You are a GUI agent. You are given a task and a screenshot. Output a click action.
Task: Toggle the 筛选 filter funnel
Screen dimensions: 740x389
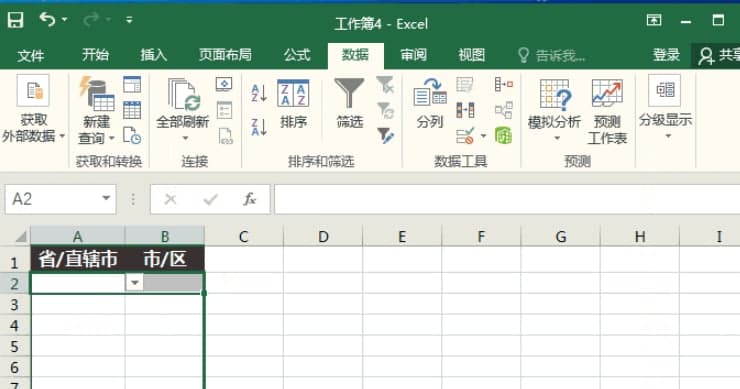[349, 104]
